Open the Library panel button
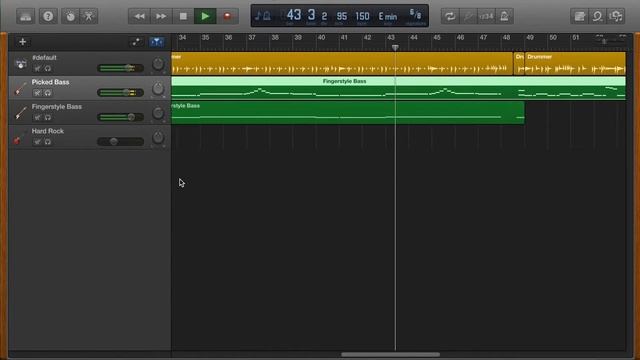This screenshot has height=360, width=640. (x=26, y=16)
